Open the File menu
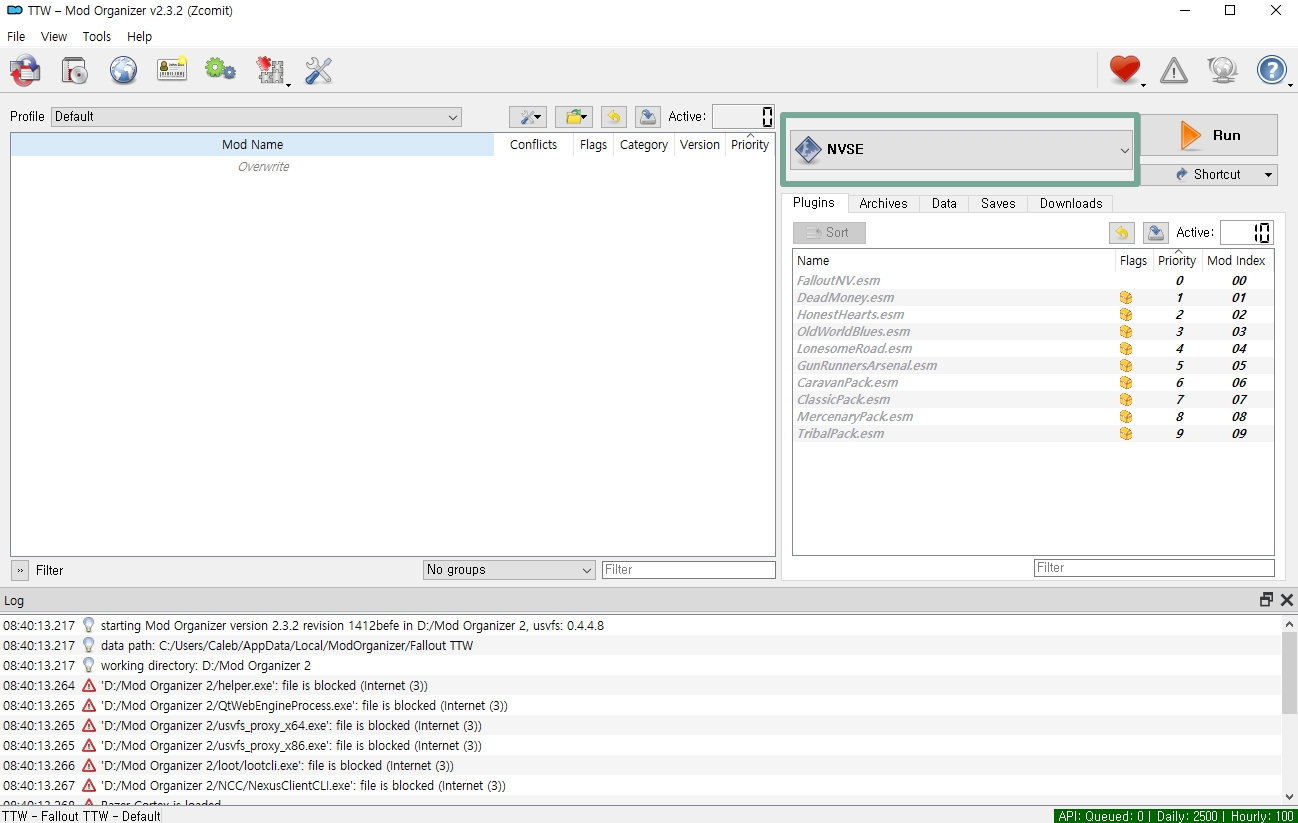Viewport: 1298px width, 823px height. (x=16, y=36)
